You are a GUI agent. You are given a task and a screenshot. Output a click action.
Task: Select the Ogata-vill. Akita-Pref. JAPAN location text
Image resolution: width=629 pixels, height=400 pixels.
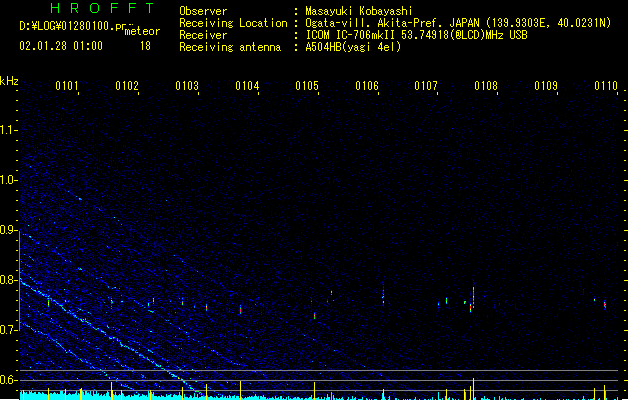pos(392,23)
